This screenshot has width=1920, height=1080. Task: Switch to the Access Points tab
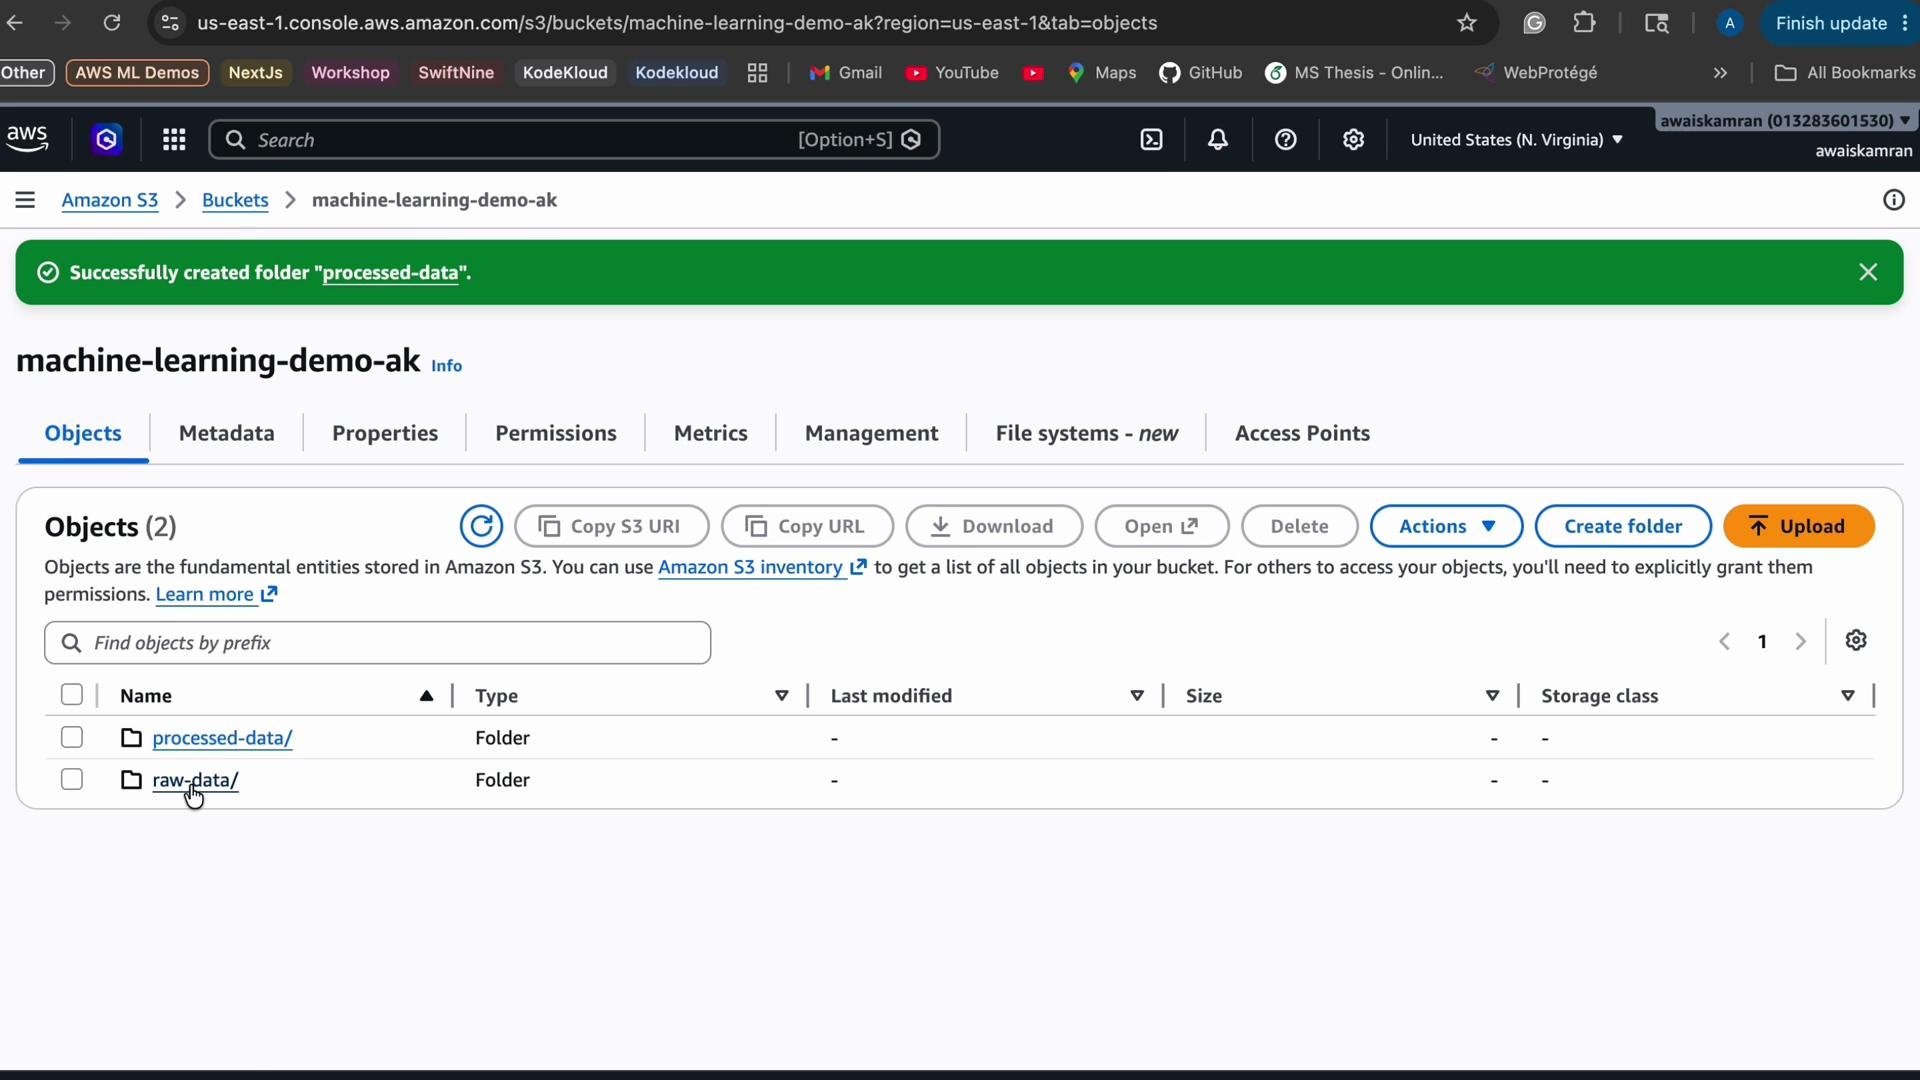(1302, 433)
